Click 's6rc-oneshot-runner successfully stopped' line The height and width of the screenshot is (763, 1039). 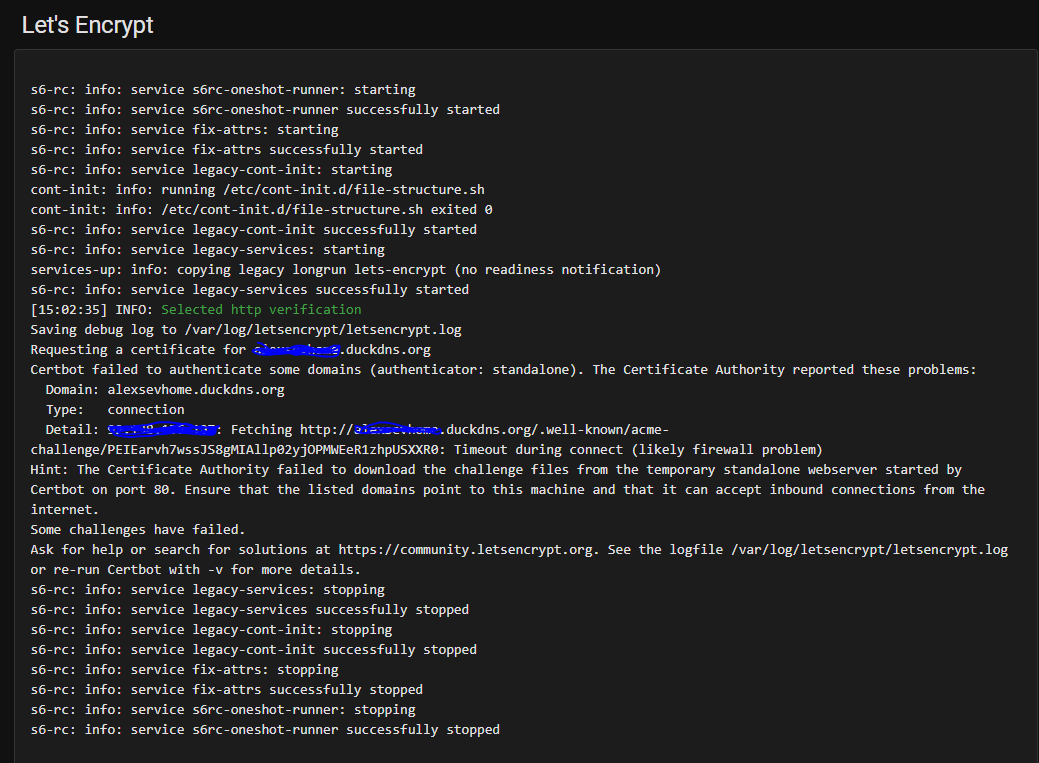(x=265, y=729)
